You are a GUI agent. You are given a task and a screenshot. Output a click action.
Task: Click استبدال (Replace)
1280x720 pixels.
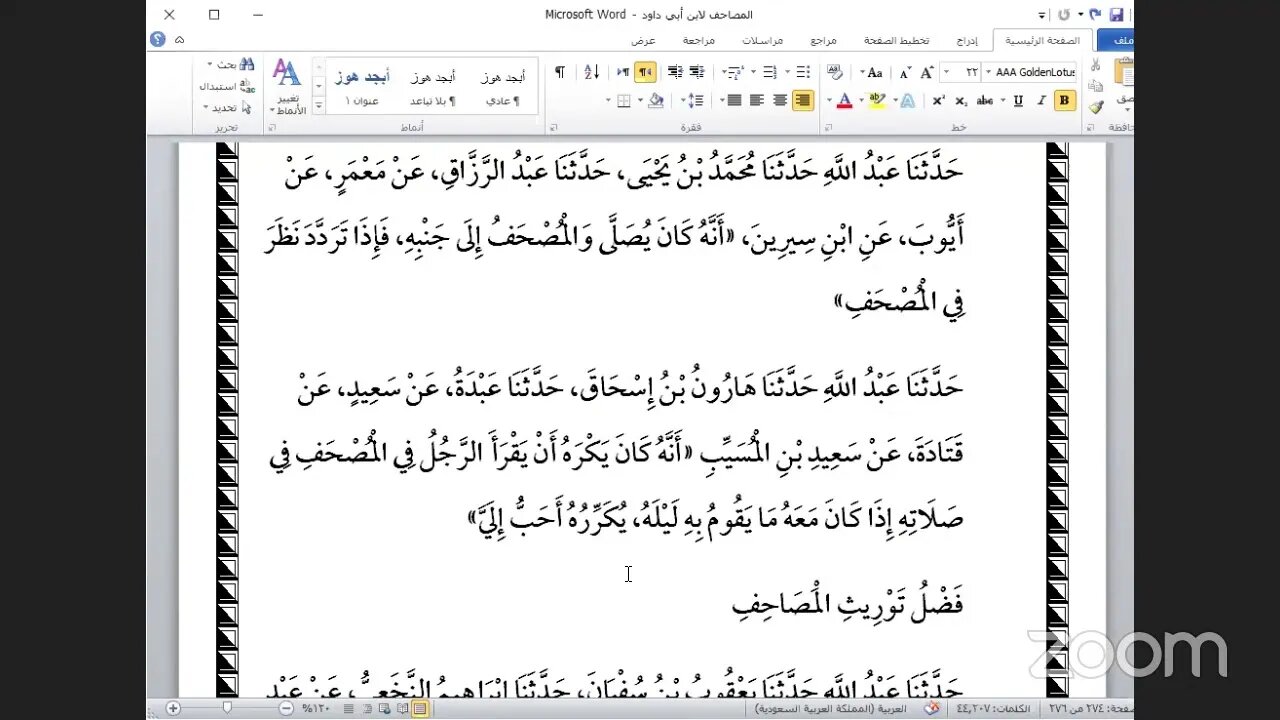coord(227,86)
